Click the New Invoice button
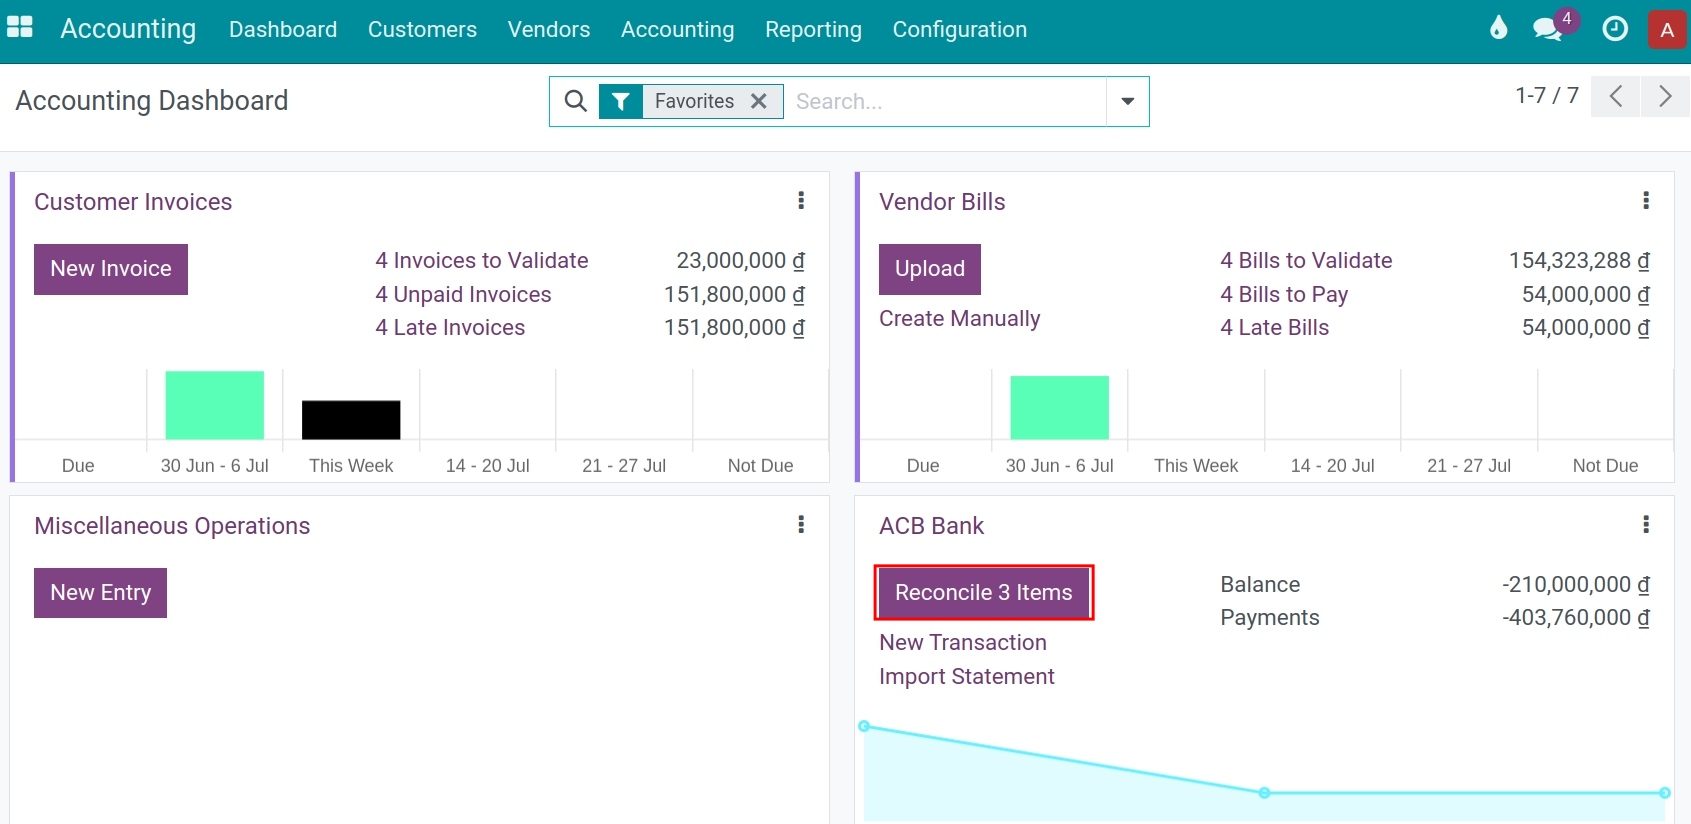This screenshot has height=824, width=1691. (x=111, y=269)
